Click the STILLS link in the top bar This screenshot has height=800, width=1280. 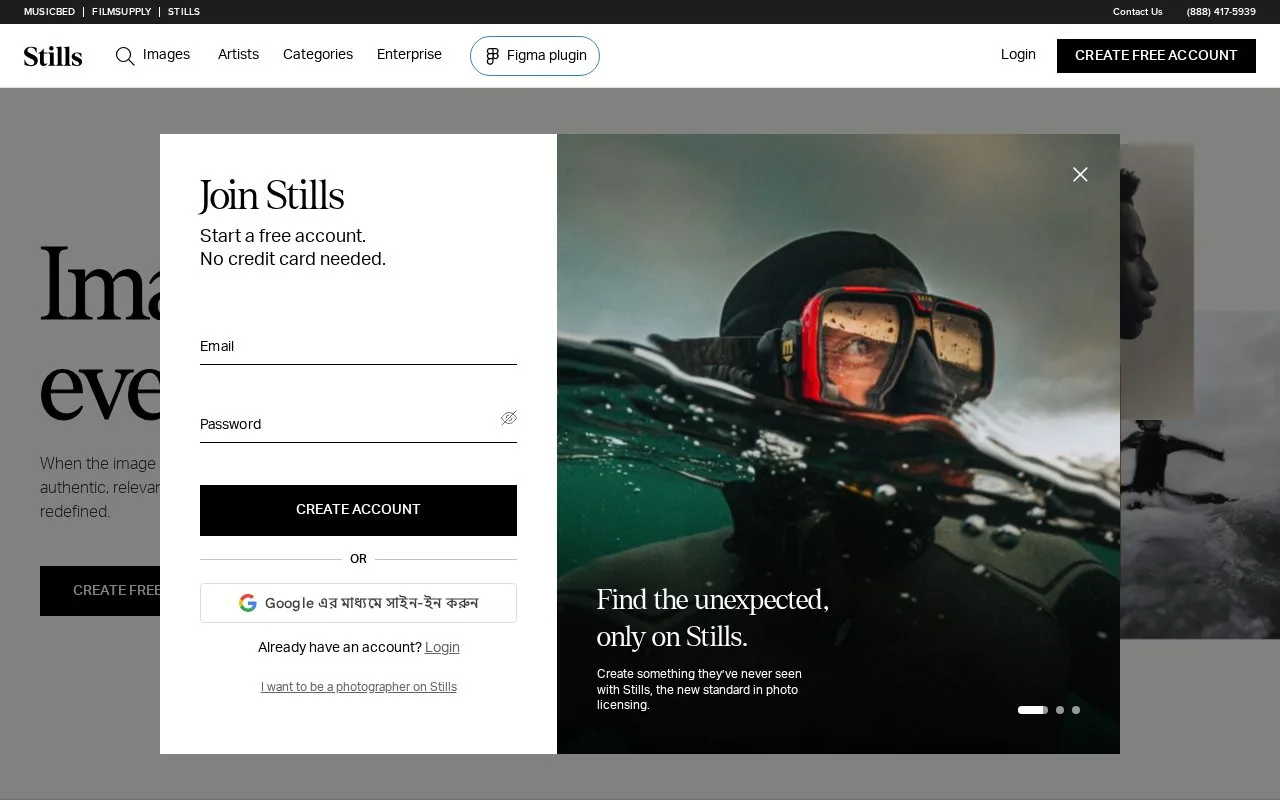pyautogui.click(x=184, y=12)
